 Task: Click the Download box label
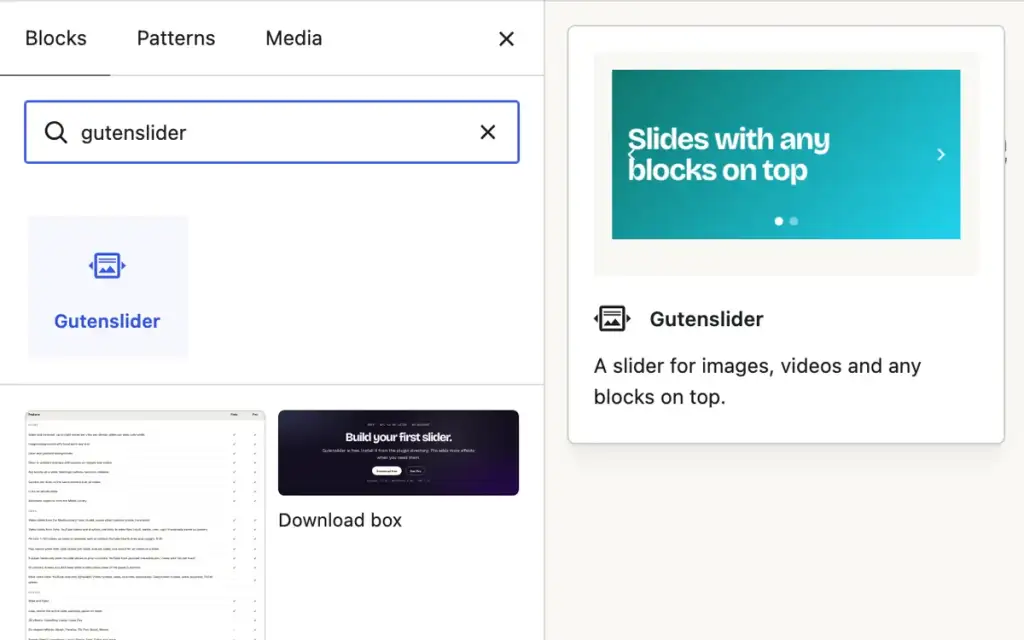(x=340, y=520)
